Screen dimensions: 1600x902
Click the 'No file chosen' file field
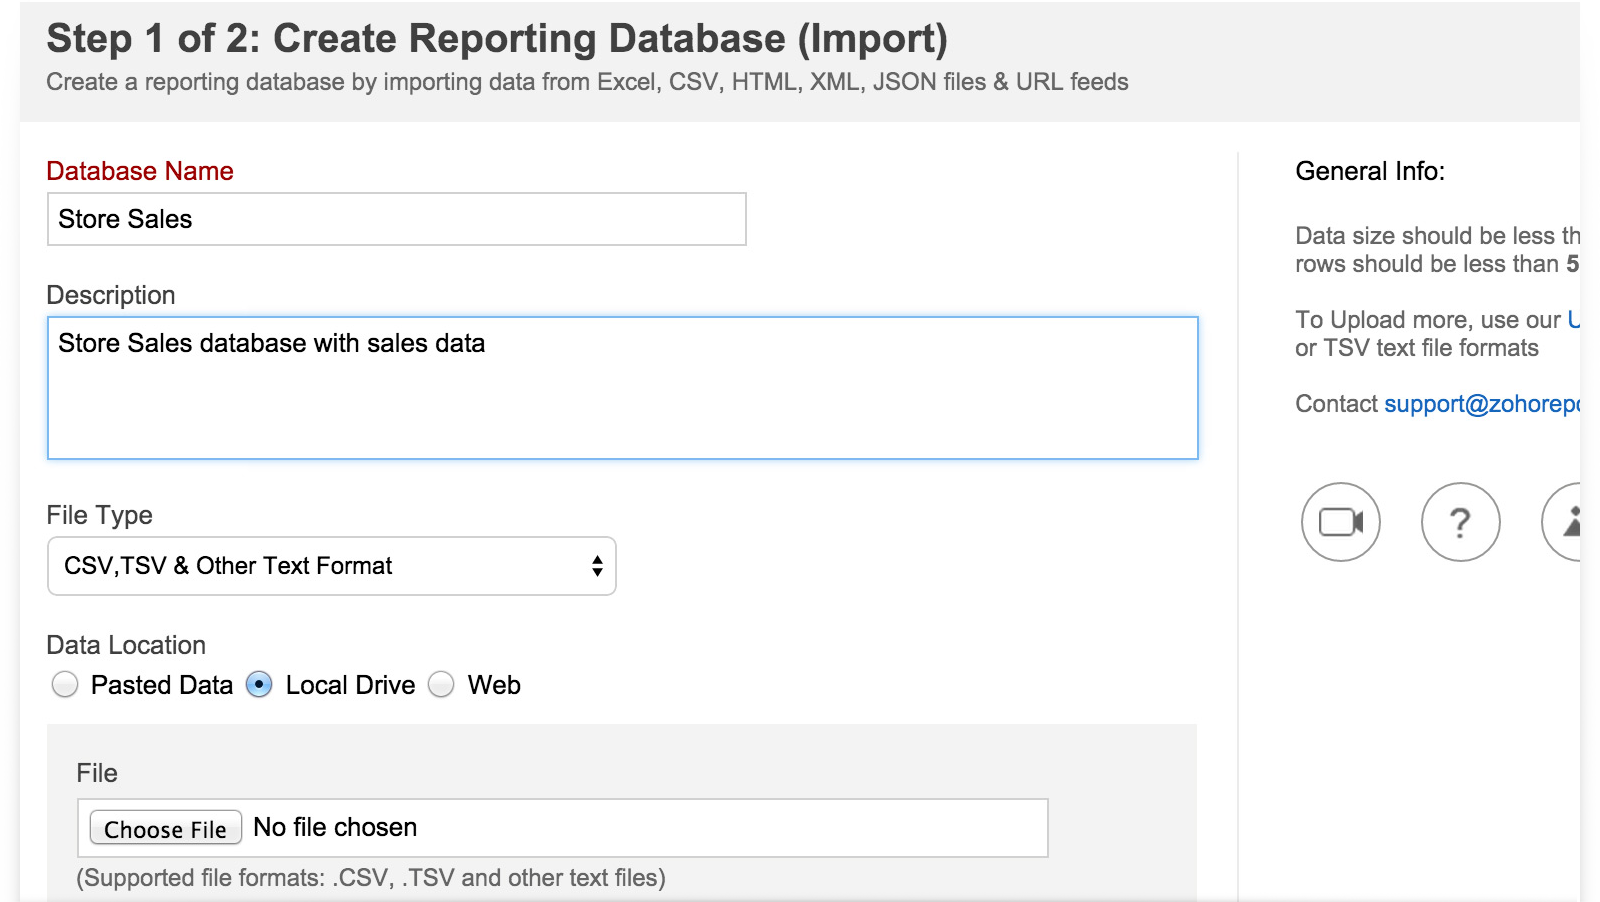335,828
